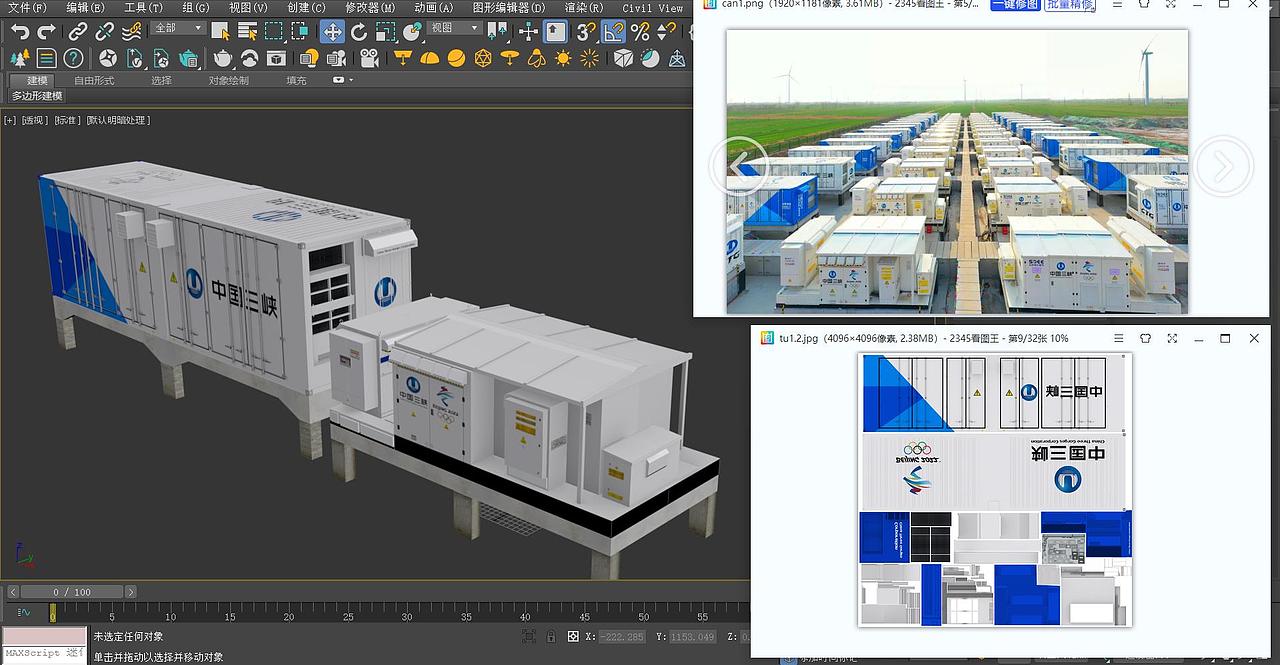
Task: Open the menu icon in tu1.2.jpg viewer
Action: tap(1119, 338)
